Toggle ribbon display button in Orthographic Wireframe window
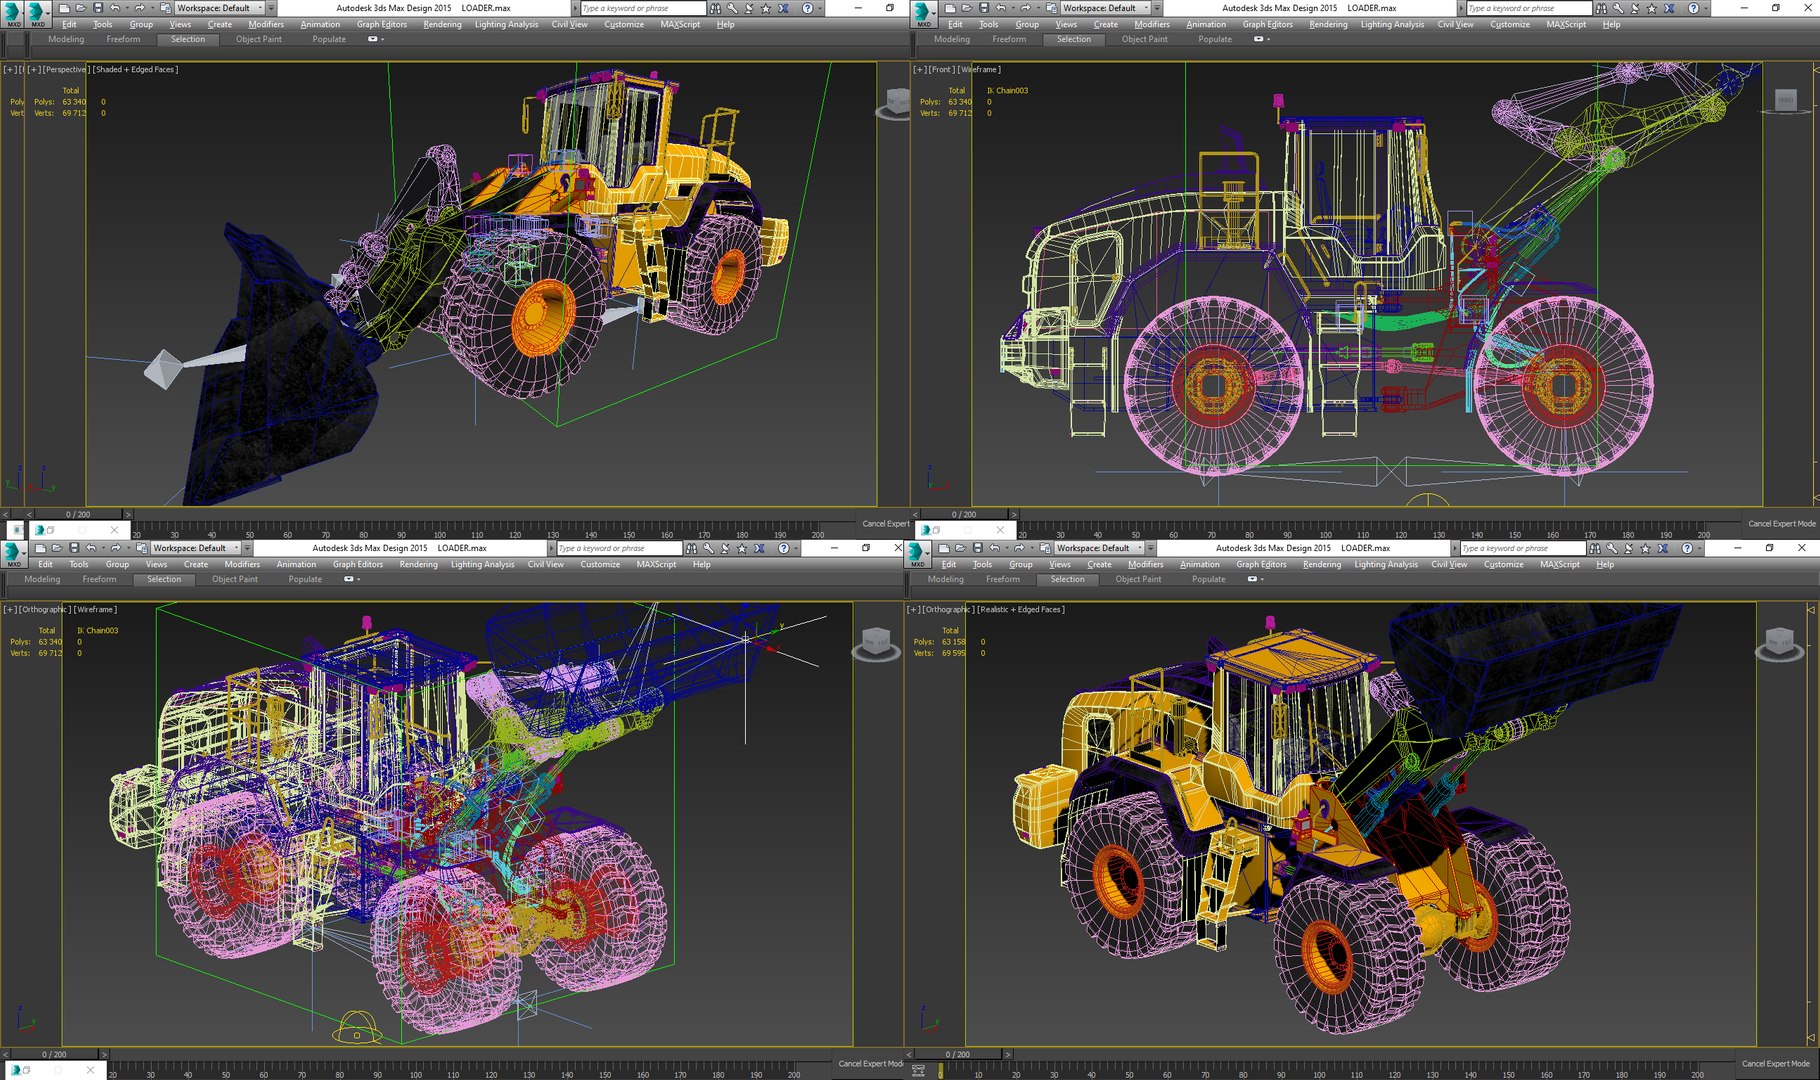The image size is (1820, 1080). pos(349,579)
